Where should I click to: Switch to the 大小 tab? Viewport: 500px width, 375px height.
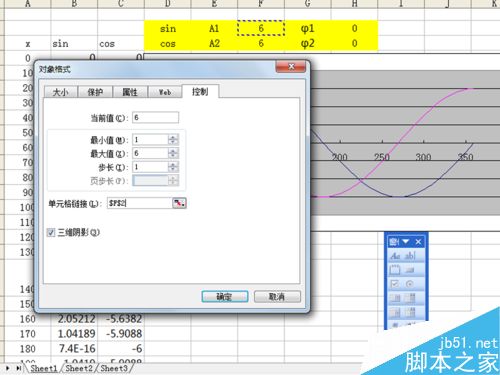pos(61,92)
